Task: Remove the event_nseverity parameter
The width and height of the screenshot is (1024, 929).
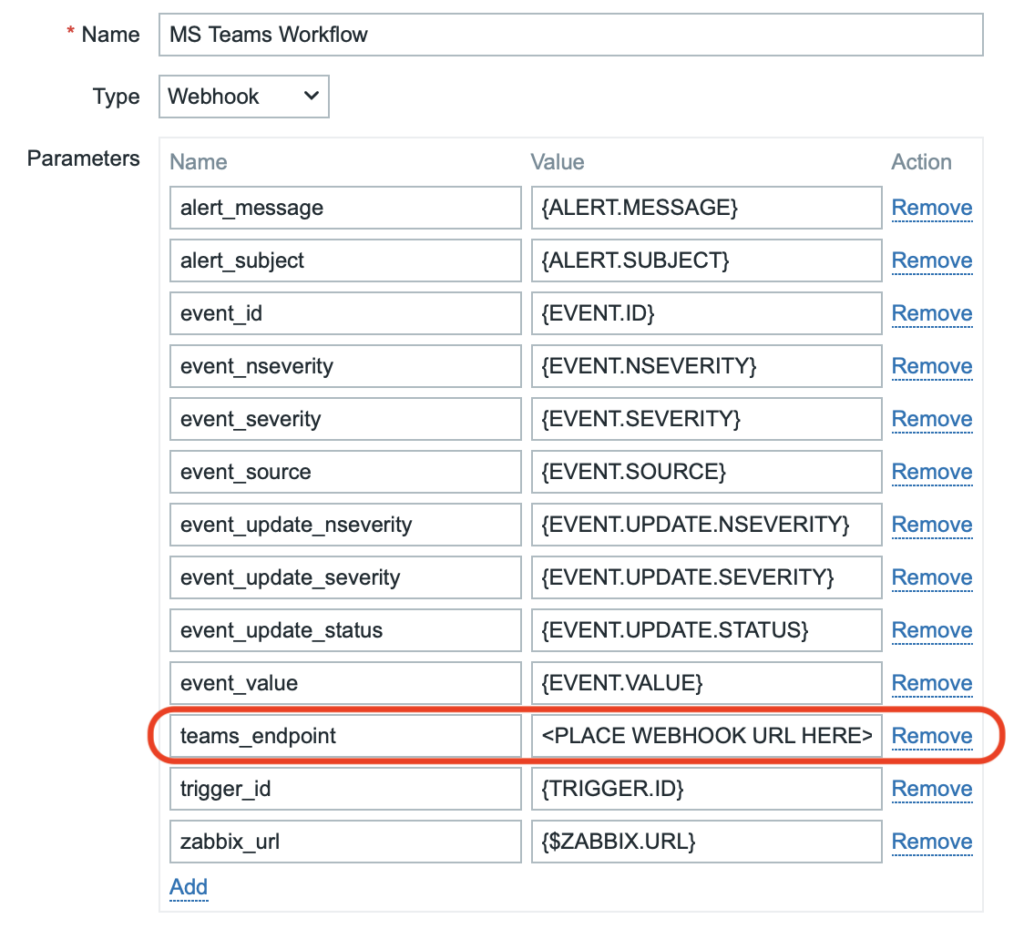Action: click(x=931, y=366)
